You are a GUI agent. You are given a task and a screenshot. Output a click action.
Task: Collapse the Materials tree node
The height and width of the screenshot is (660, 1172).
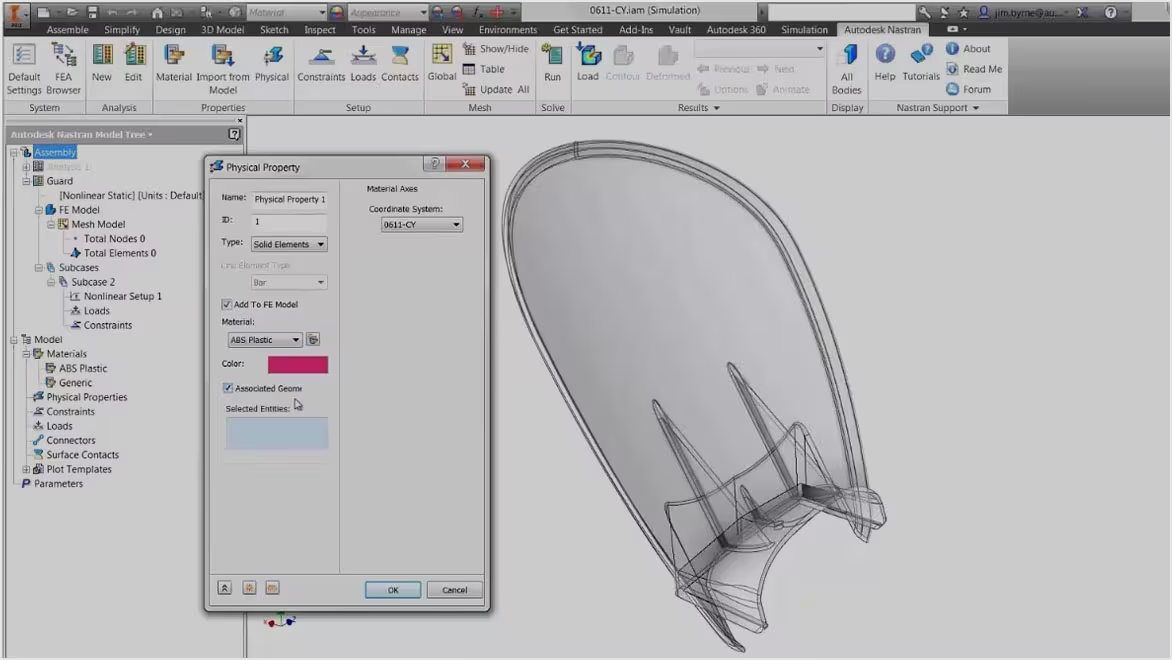pos(26,354)
